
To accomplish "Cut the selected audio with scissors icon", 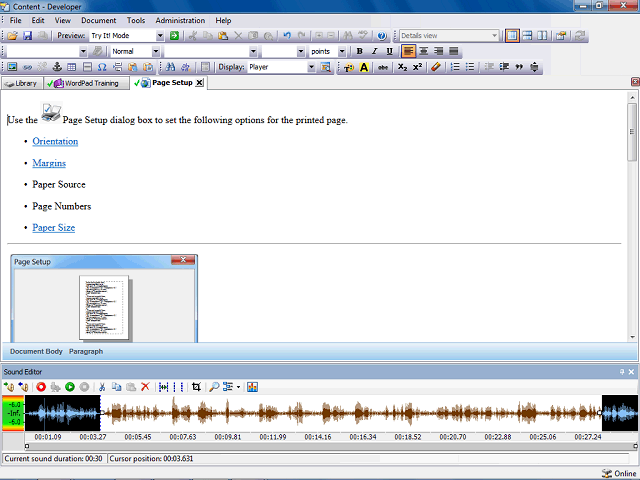I will click(102, 387).
